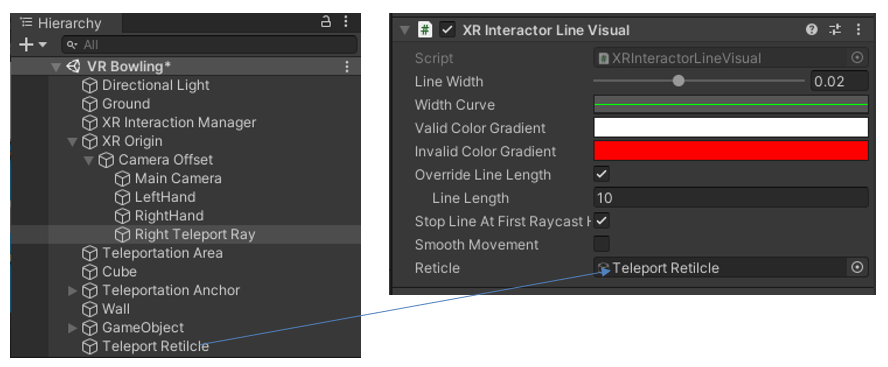This screenshot has height=367, width=888.
Task: Open the Width Curve editor
Action: [x=731, y=104]
